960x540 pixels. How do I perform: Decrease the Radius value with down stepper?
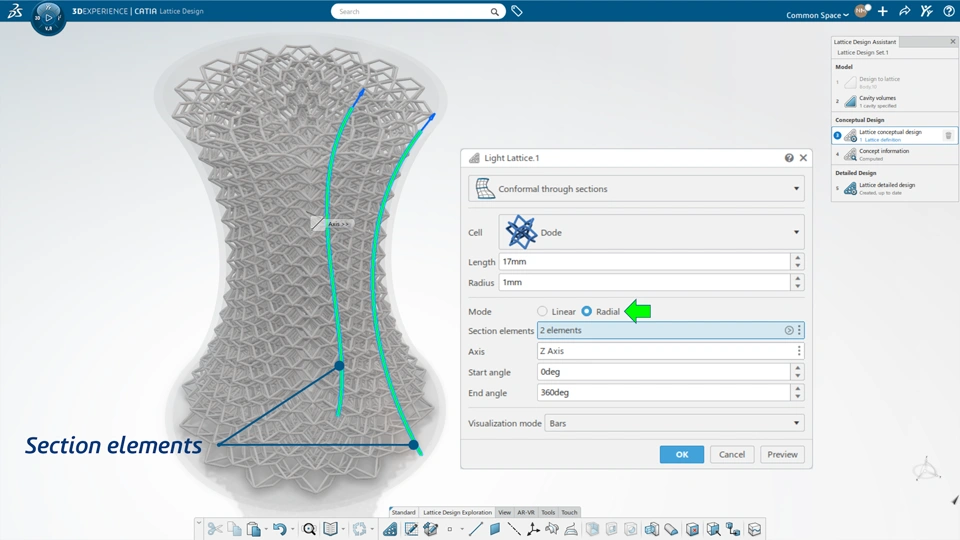tap(797, 286)
